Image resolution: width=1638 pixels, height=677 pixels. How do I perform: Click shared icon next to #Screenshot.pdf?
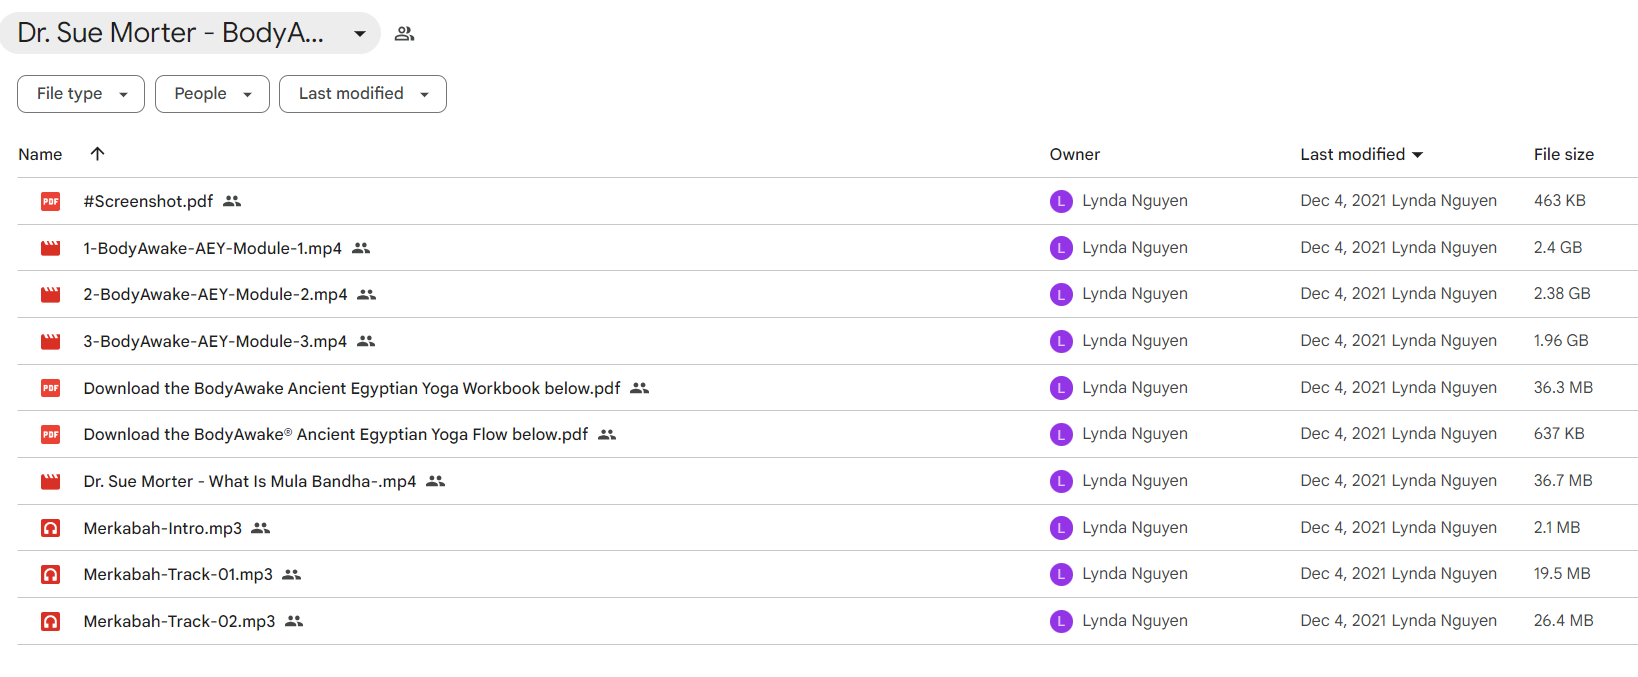pyautogui.click(x=232, y=201)
